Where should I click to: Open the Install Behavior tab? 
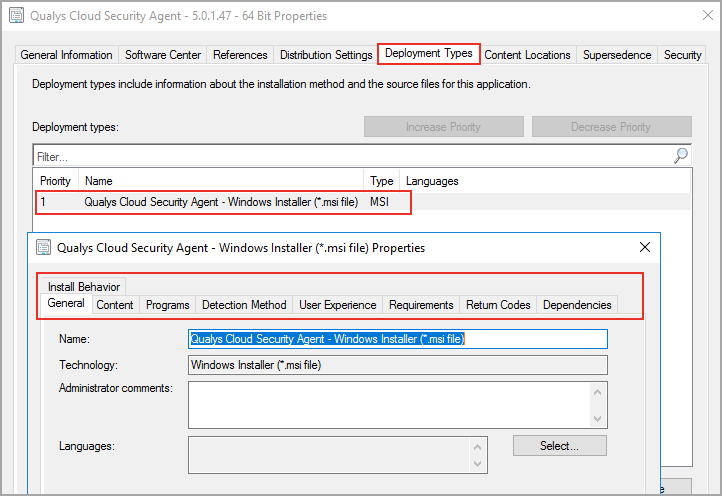tap(84, 287)
